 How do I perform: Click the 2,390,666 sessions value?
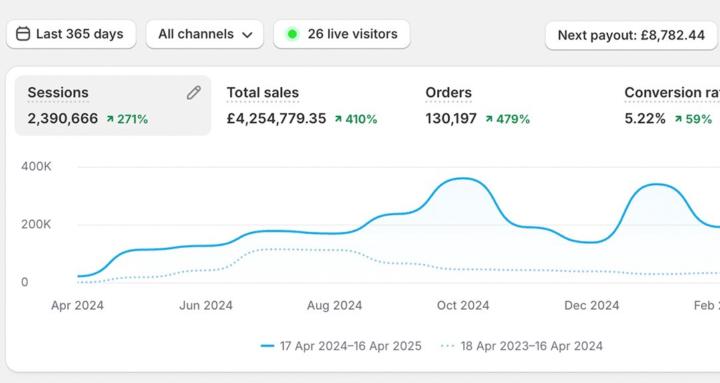(x=63, y=118)
